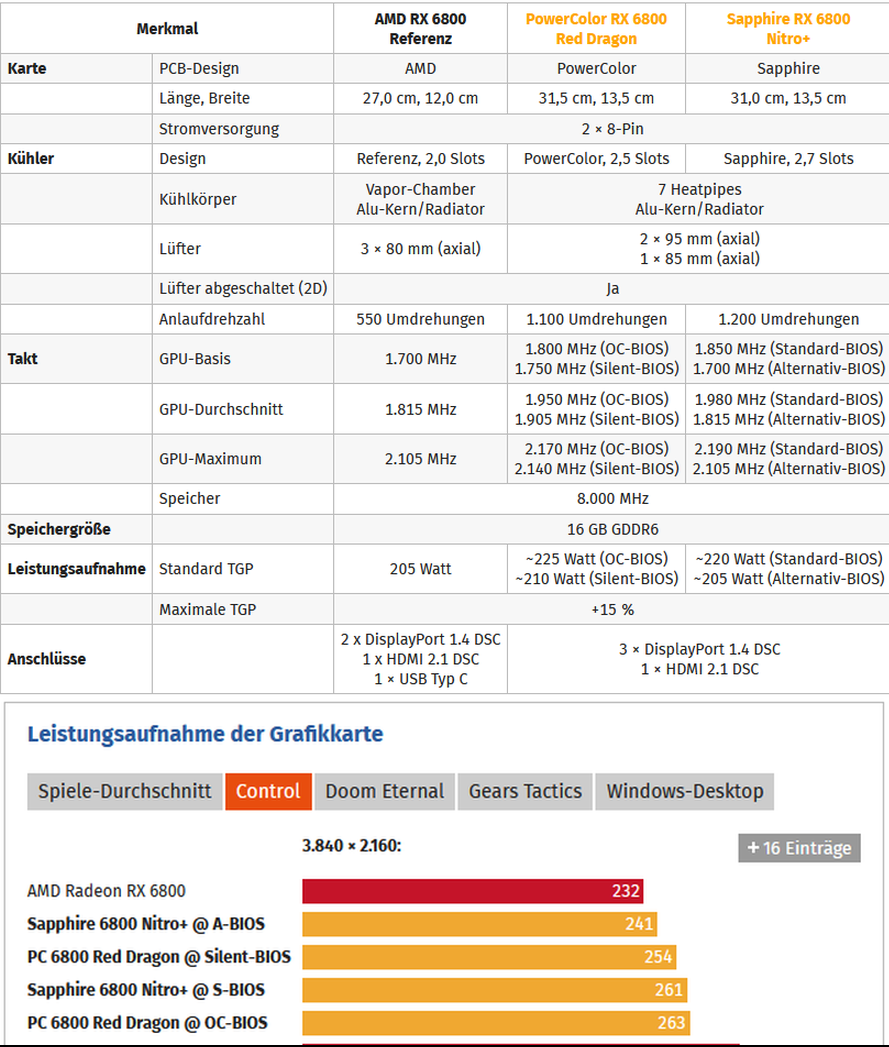Click the 3 × DisplayPort 1.4 DSC cell
Image resolution: width=889 pixels, height=1047 pixels.
[699, 659]
